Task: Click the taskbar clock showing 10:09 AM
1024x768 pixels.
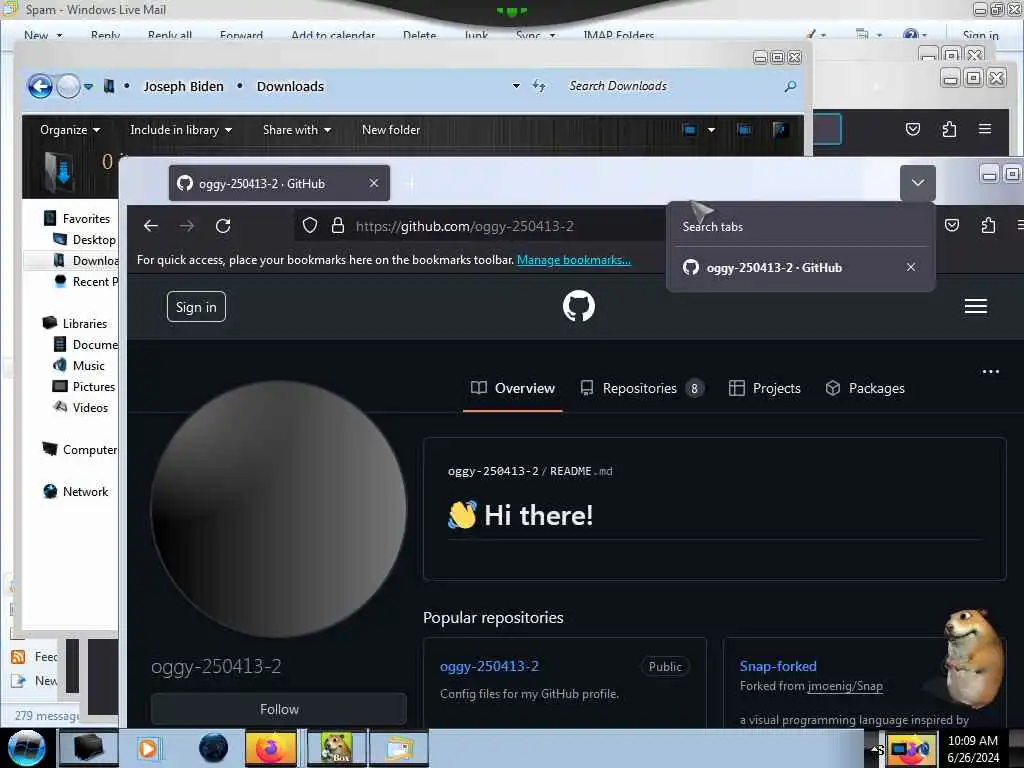Action: click(x=973, y=749)
